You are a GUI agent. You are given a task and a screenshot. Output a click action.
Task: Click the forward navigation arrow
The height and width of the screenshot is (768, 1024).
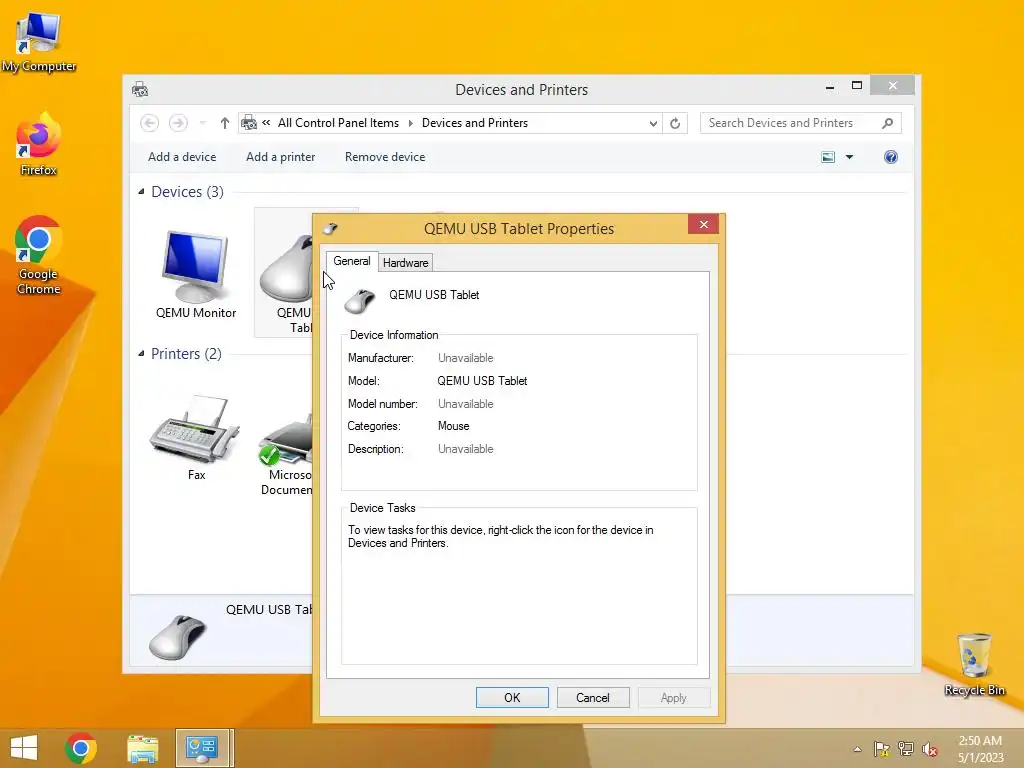coord(178,123)
